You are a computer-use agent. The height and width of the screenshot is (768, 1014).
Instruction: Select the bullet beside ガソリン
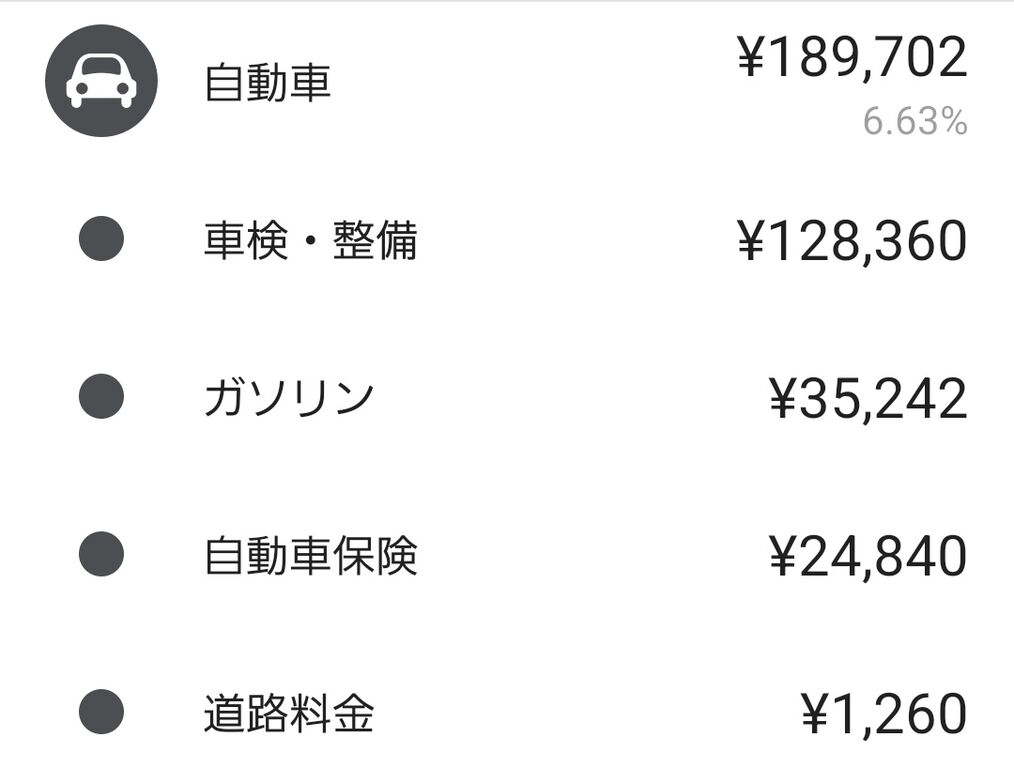point(102,396)
